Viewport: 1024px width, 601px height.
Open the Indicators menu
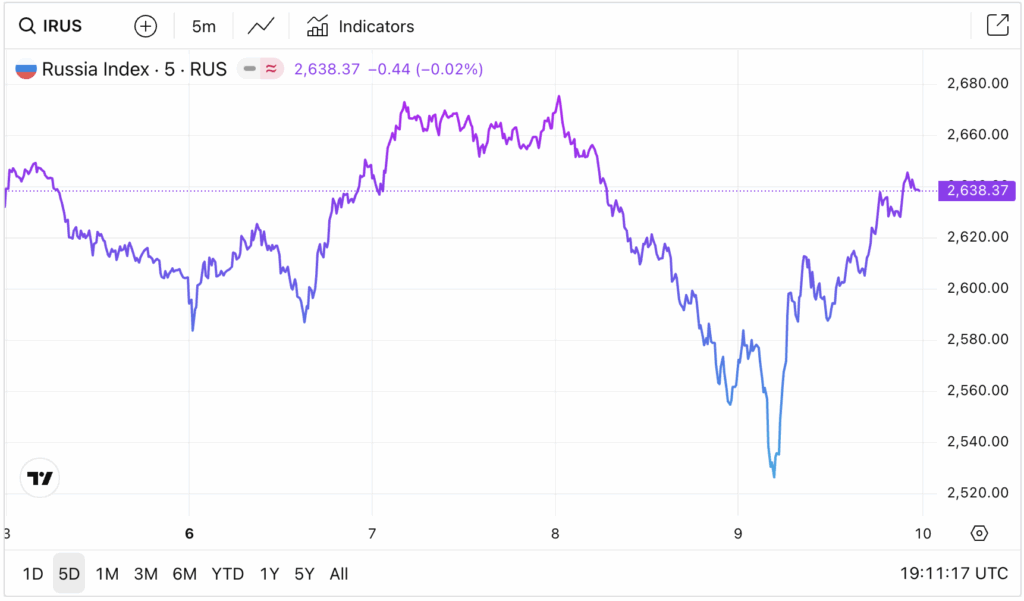click(x=360, y=26)
